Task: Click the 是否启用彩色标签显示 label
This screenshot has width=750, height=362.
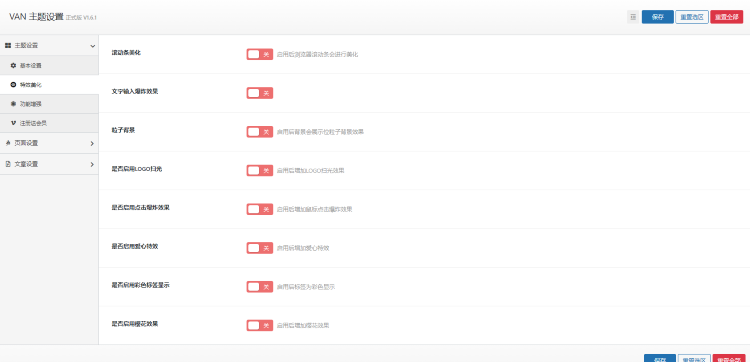Action: tap(140, 285)
